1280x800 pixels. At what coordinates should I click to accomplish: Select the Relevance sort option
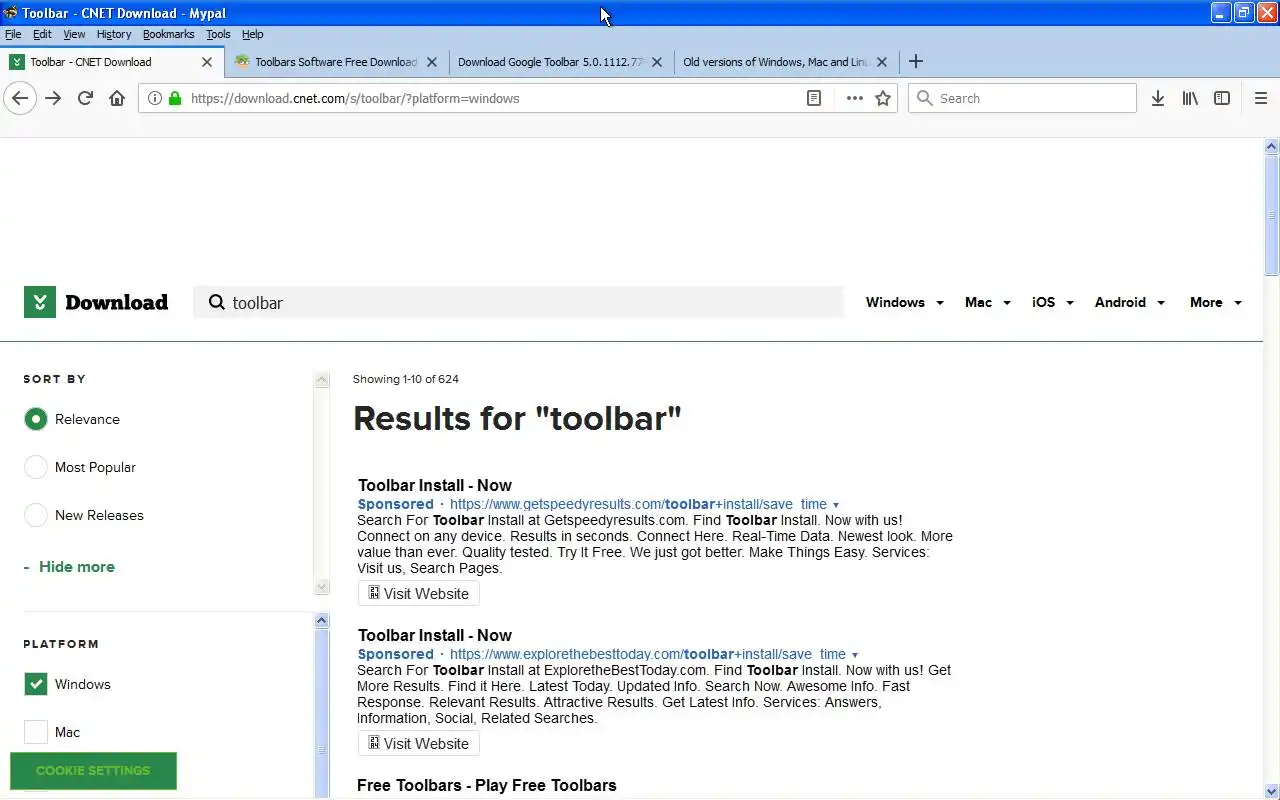(x=36, y=419)
